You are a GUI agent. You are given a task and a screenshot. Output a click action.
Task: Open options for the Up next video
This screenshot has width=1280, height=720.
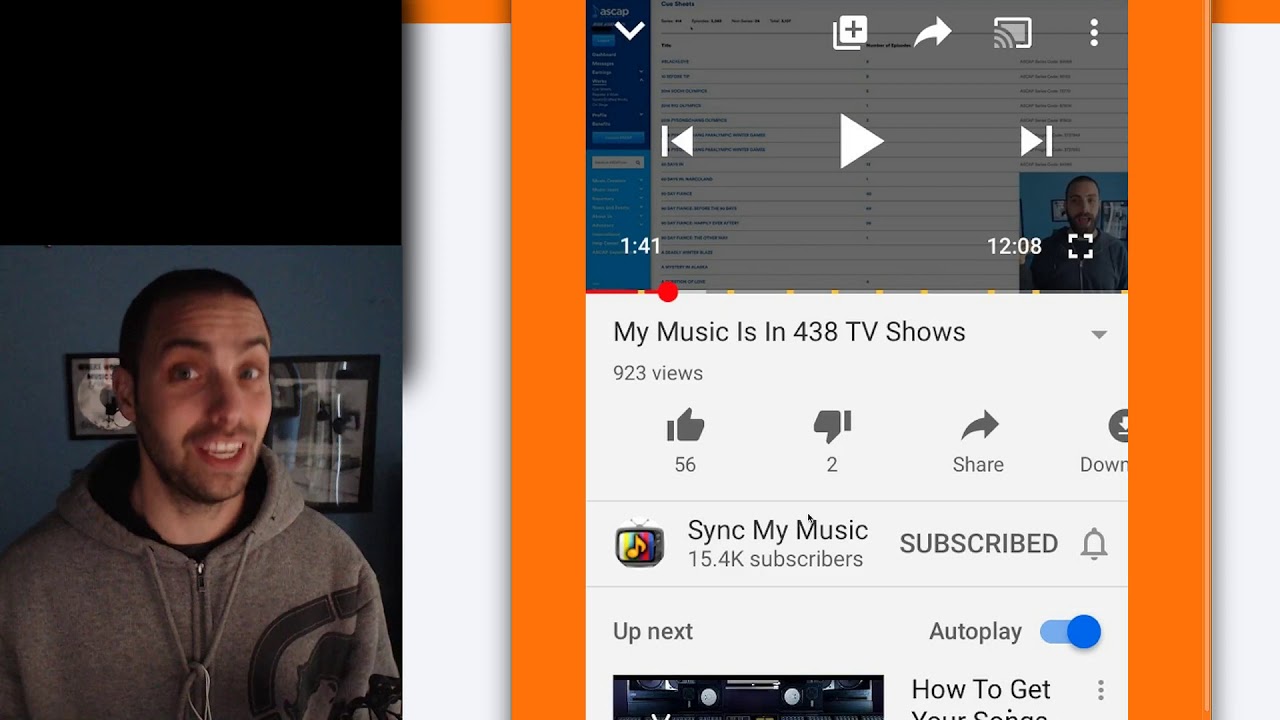pyautogui.click(x=1101, y=690)
